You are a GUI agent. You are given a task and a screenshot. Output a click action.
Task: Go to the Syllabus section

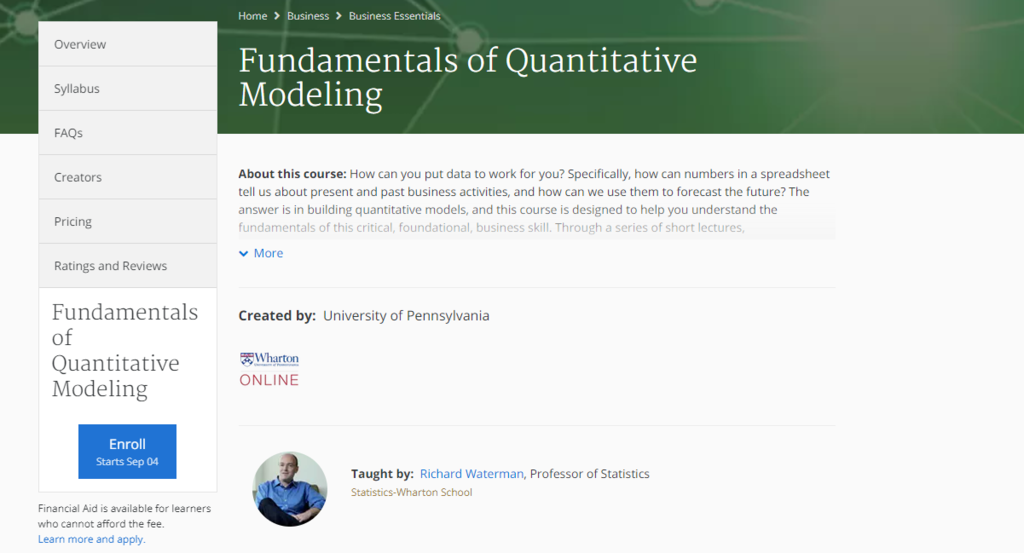tap(128, 89)
